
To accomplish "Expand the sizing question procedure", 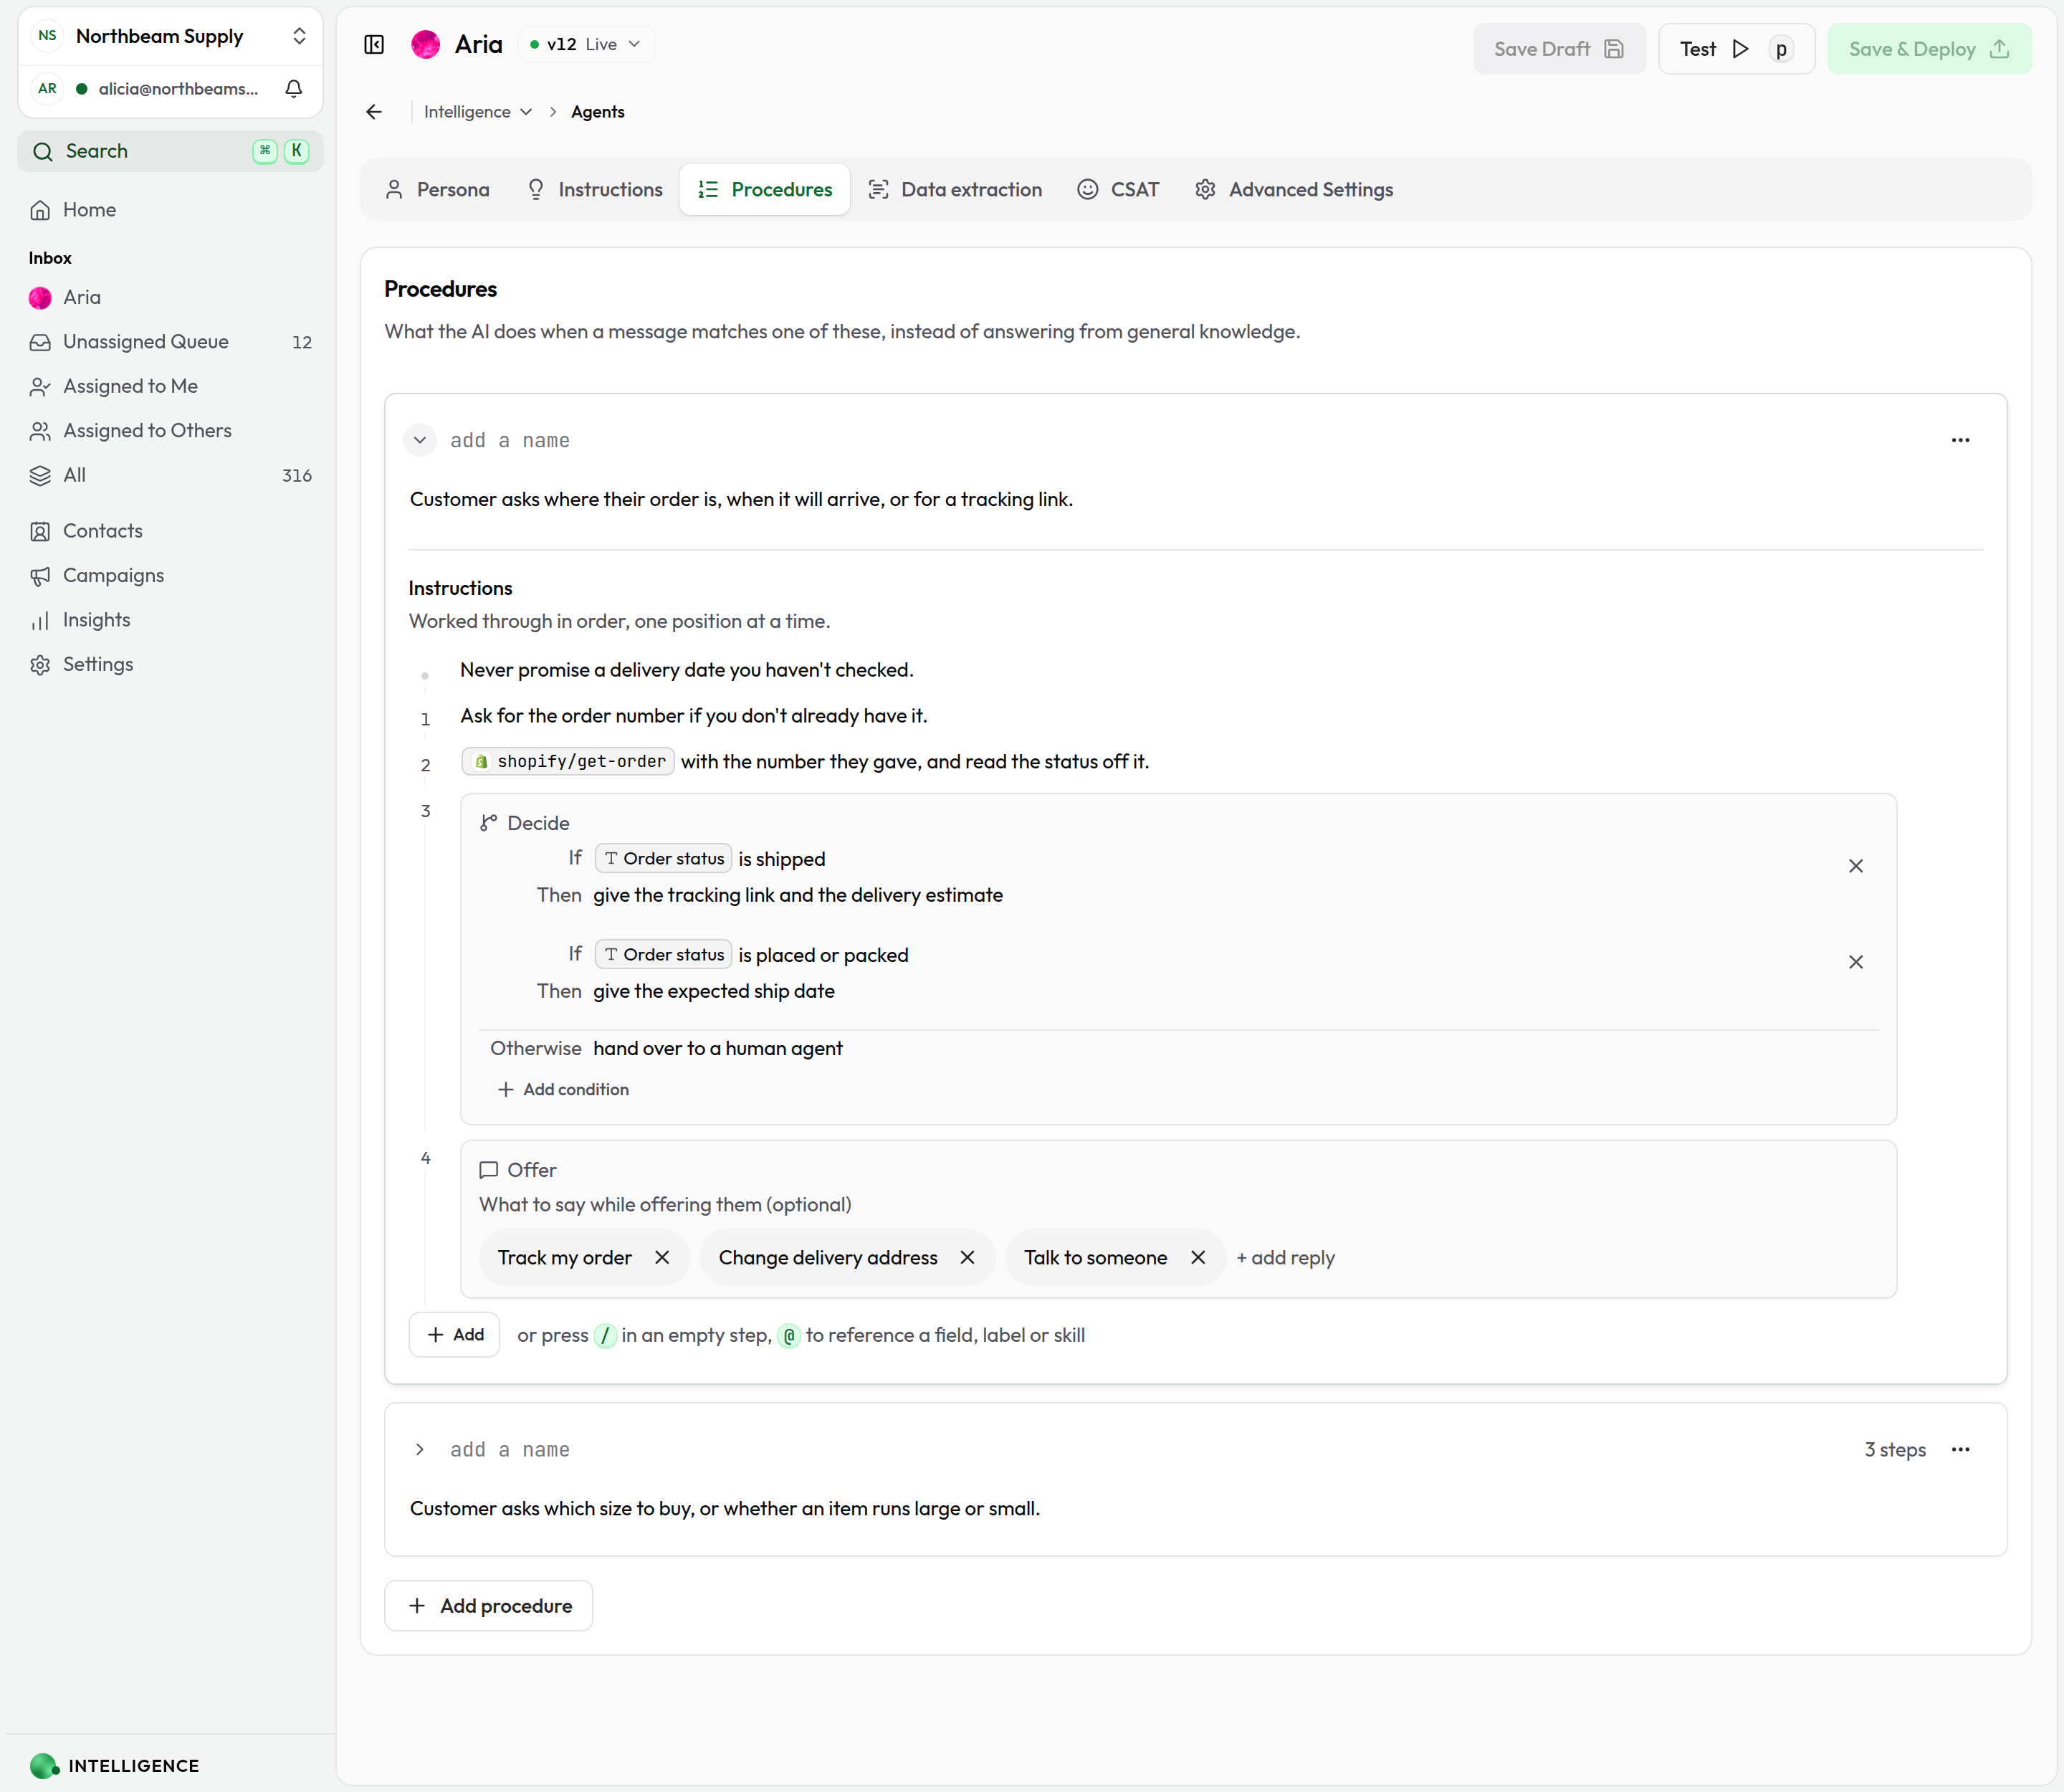I will tap(420, 1449).
